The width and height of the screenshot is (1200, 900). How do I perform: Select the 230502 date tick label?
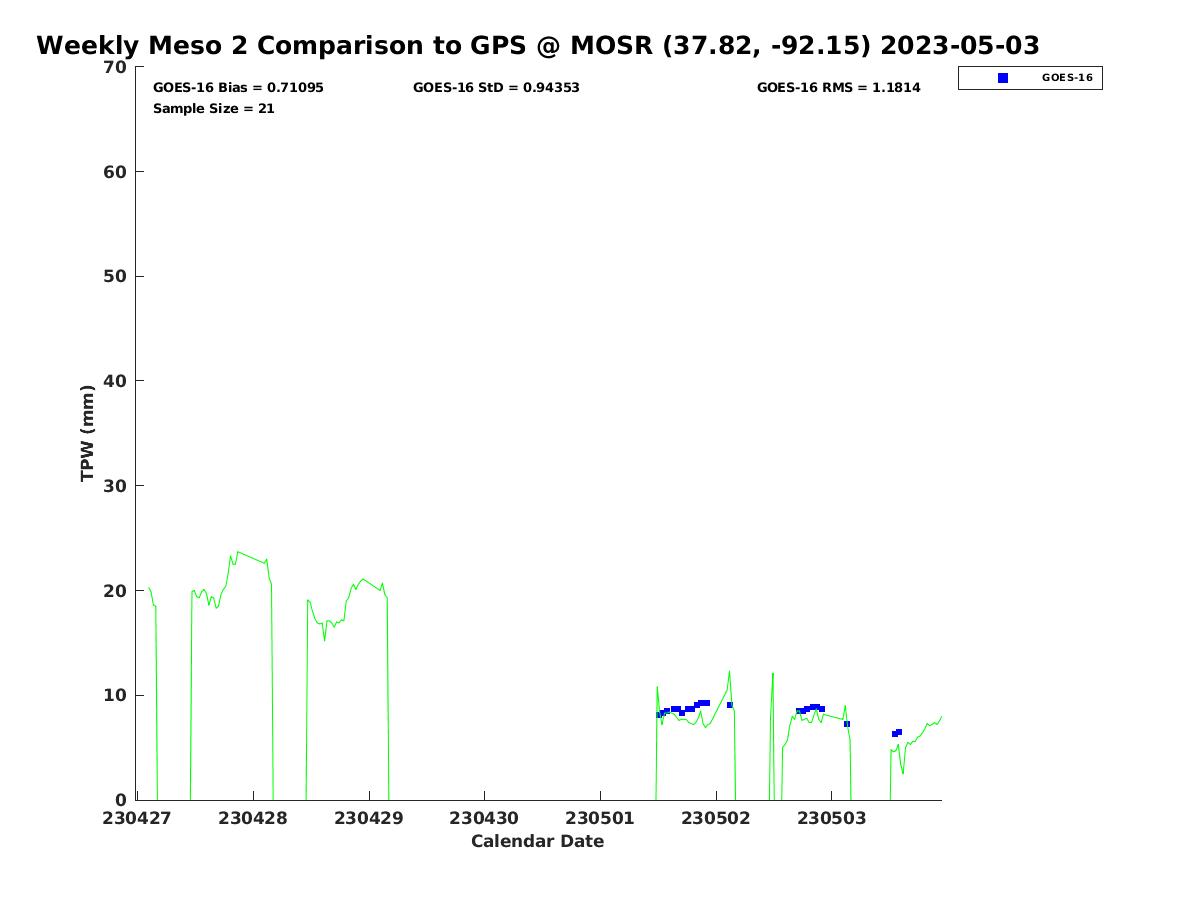point(716,818)
